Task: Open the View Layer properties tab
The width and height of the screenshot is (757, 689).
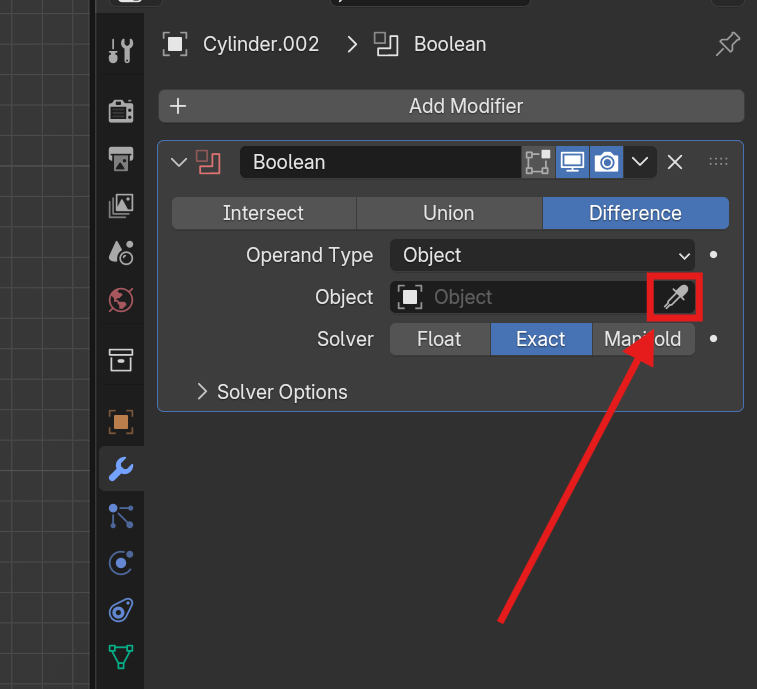Action: point(121,206)
